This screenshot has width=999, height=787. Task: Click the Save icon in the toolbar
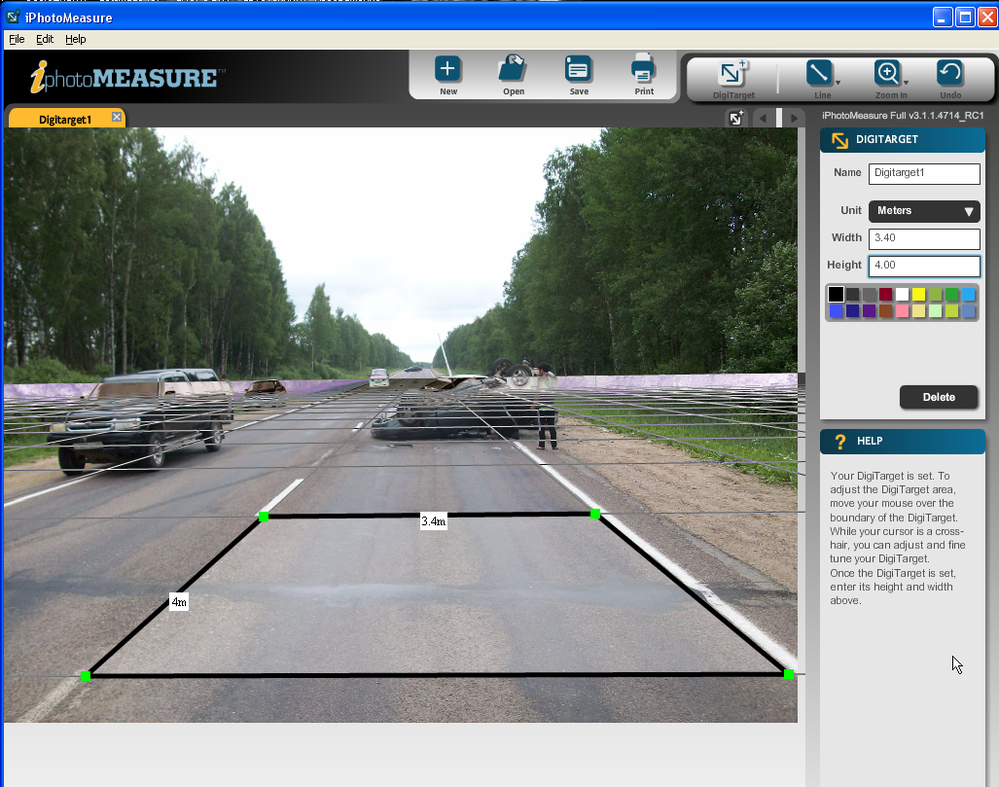[x=578, y=70]
